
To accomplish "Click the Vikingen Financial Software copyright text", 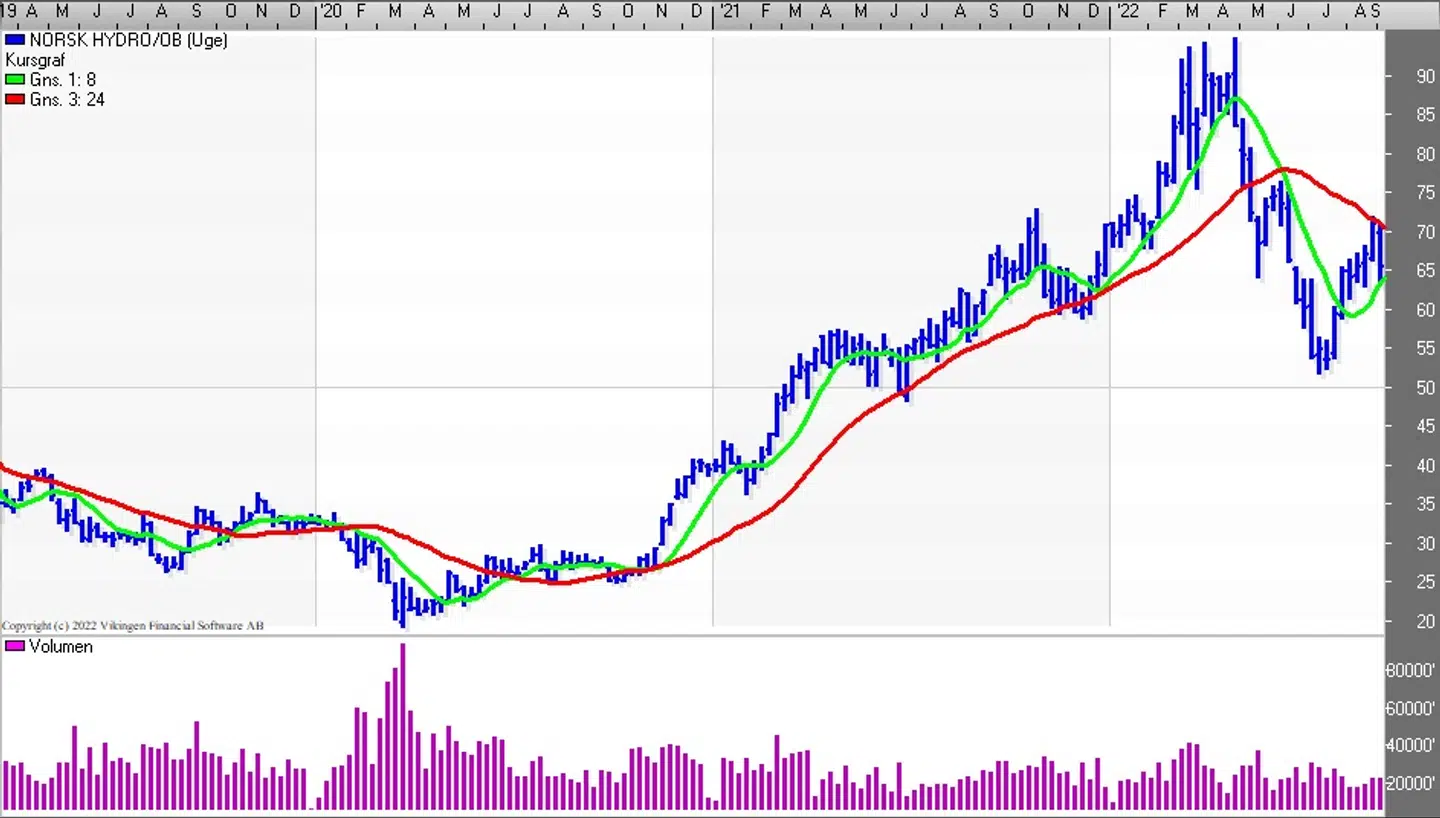I will pos(133,626).
